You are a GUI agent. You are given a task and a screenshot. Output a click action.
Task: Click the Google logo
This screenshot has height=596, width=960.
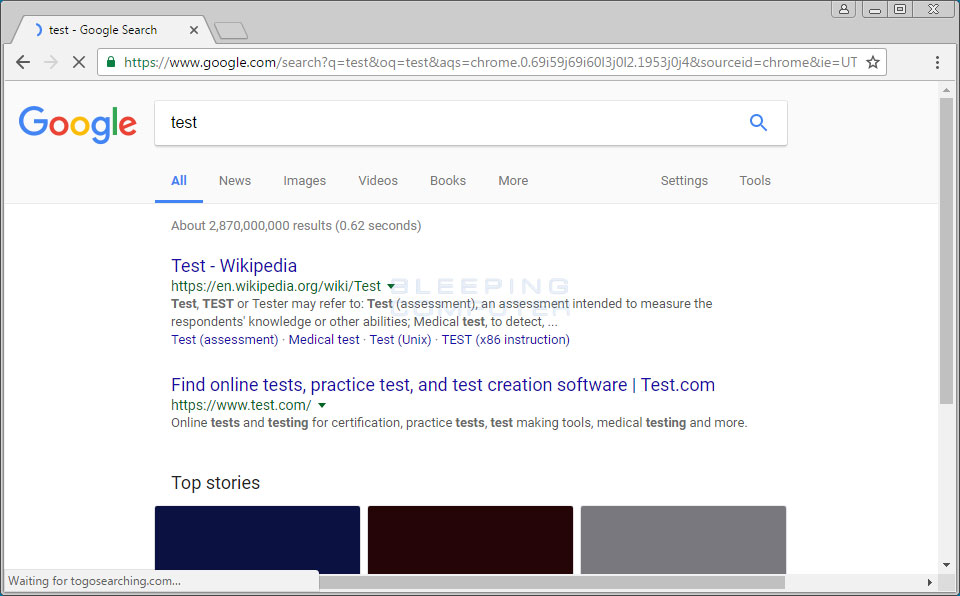pyautogui.click(x=78, y=124)
